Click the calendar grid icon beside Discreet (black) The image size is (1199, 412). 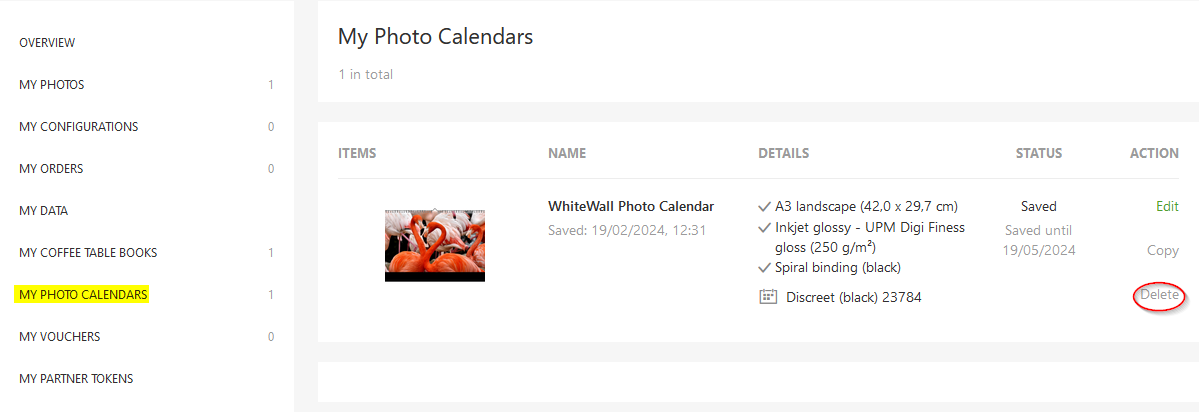pyautogui.click(x=768, y=297)
